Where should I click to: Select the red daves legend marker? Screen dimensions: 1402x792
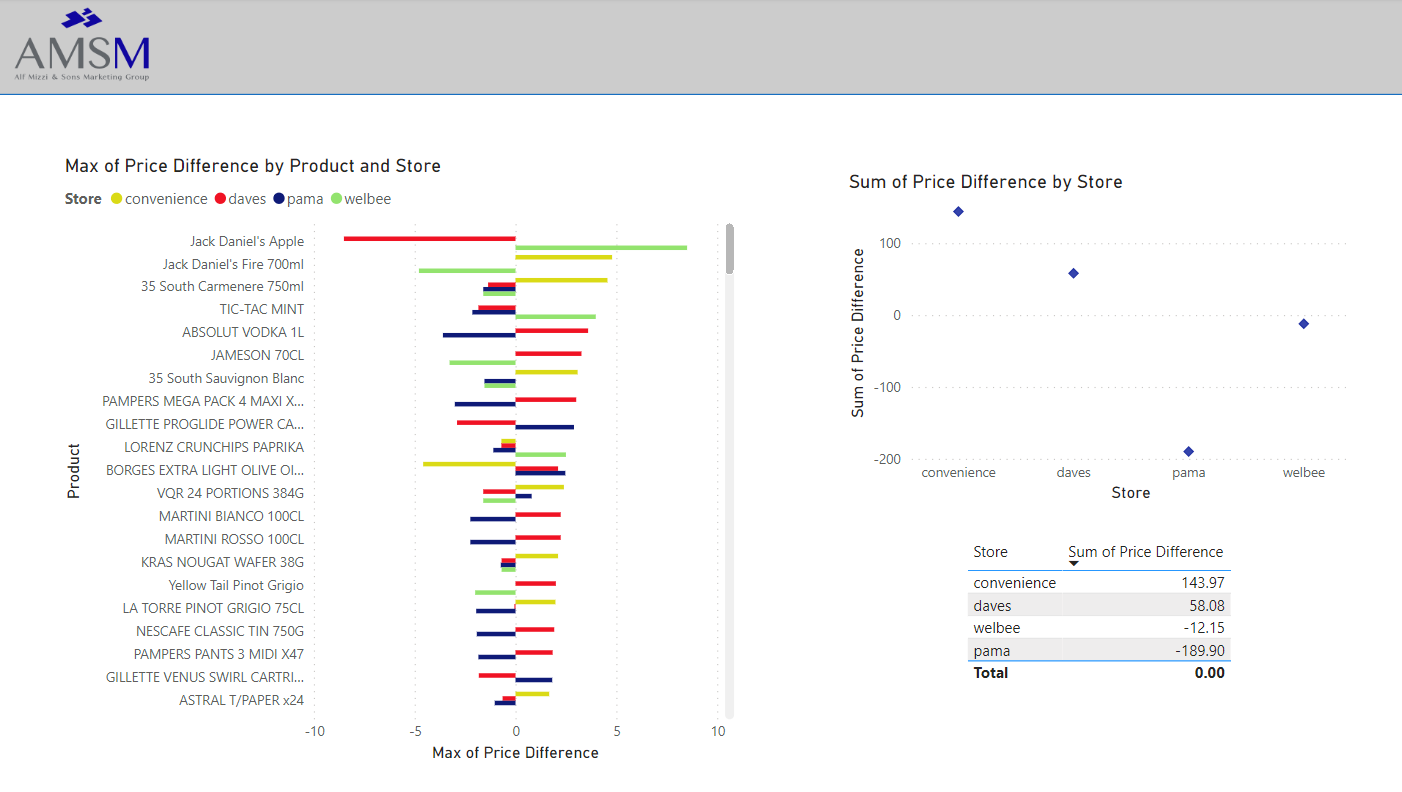[x=220, y=199]
